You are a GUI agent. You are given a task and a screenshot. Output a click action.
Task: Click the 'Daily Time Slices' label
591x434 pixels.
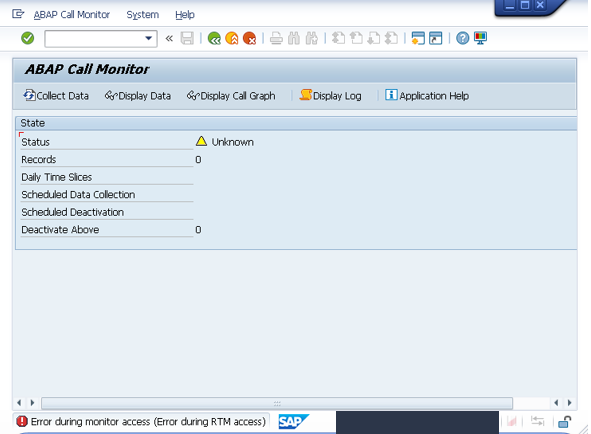tap(57, 177)
